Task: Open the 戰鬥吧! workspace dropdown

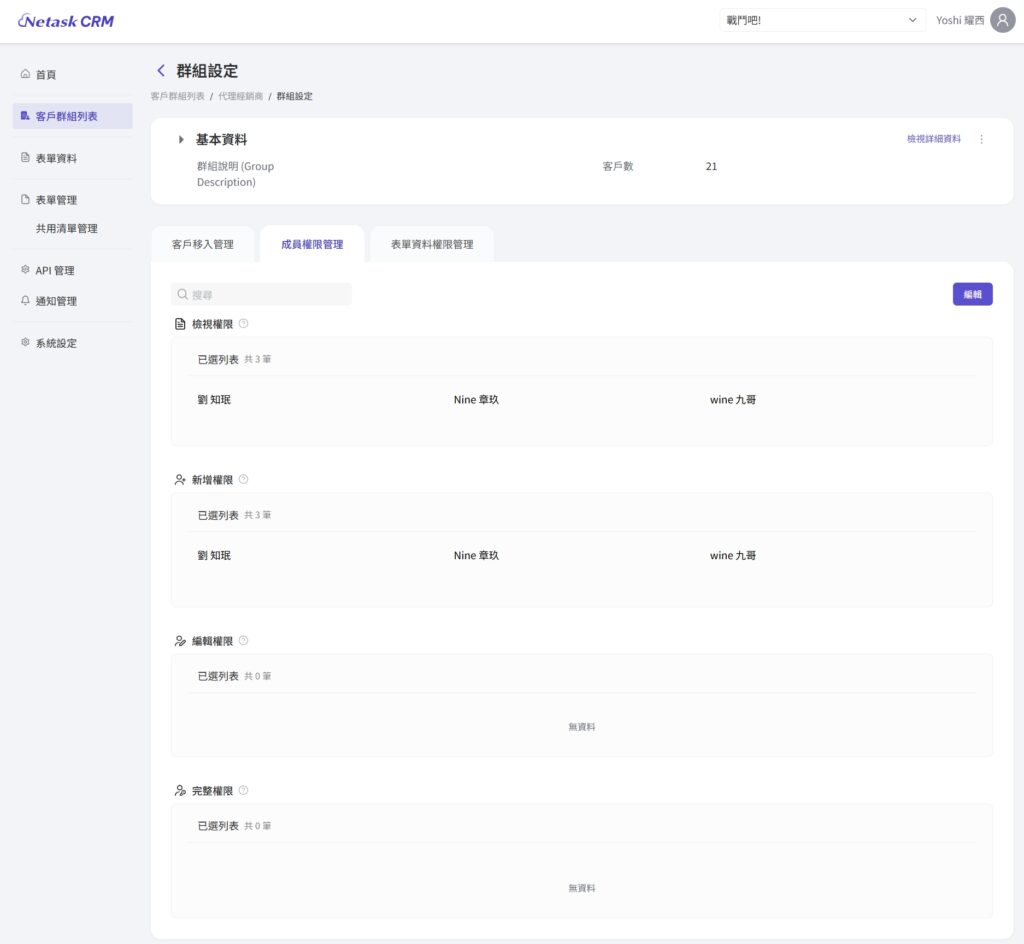Action: [x=822, y=20]
